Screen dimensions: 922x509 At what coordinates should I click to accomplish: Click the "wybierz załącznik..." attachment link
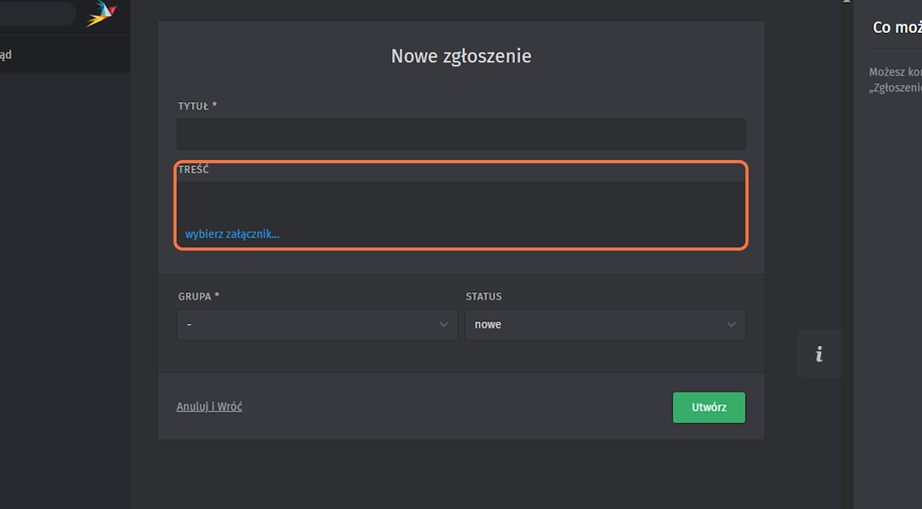(232, 234)
